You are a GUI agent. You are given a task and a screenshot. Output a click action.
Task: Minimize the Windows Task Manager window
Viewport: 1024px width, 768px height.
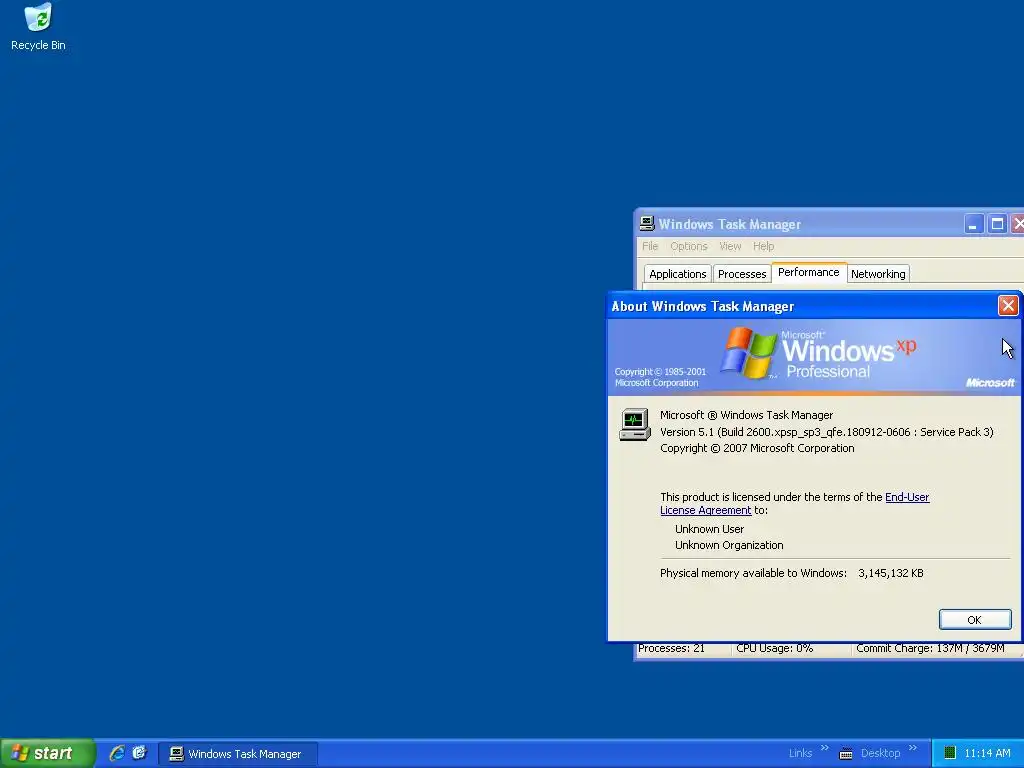click(x=973, y=224)
